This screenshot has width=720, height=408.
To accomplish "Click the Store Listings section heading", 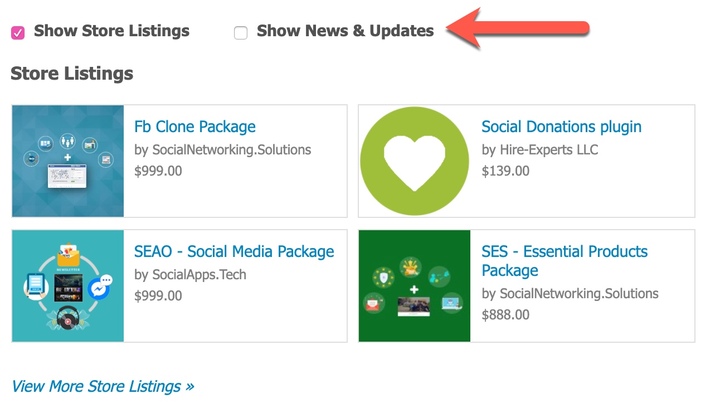I will (x=72, y=73).
